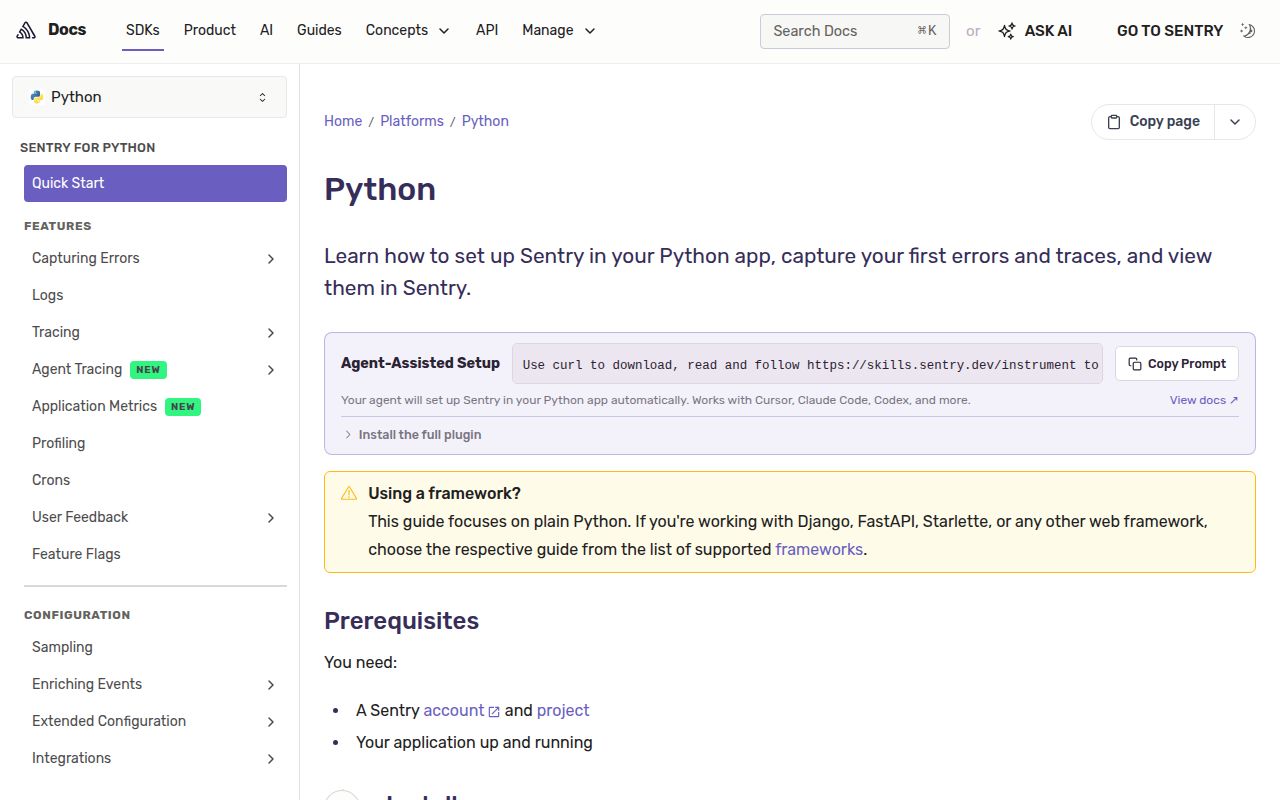This screenshot has width=1280, height=800.
Task: Open Capturing Errors page in sidebar
Action: pos(86,258)
